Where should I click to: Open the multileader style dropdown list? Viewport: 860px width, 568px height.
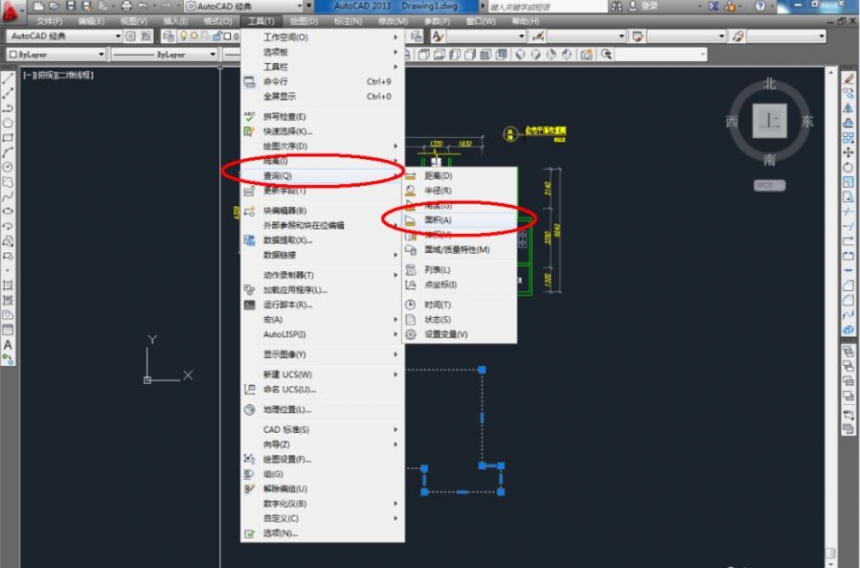point(787,36)
